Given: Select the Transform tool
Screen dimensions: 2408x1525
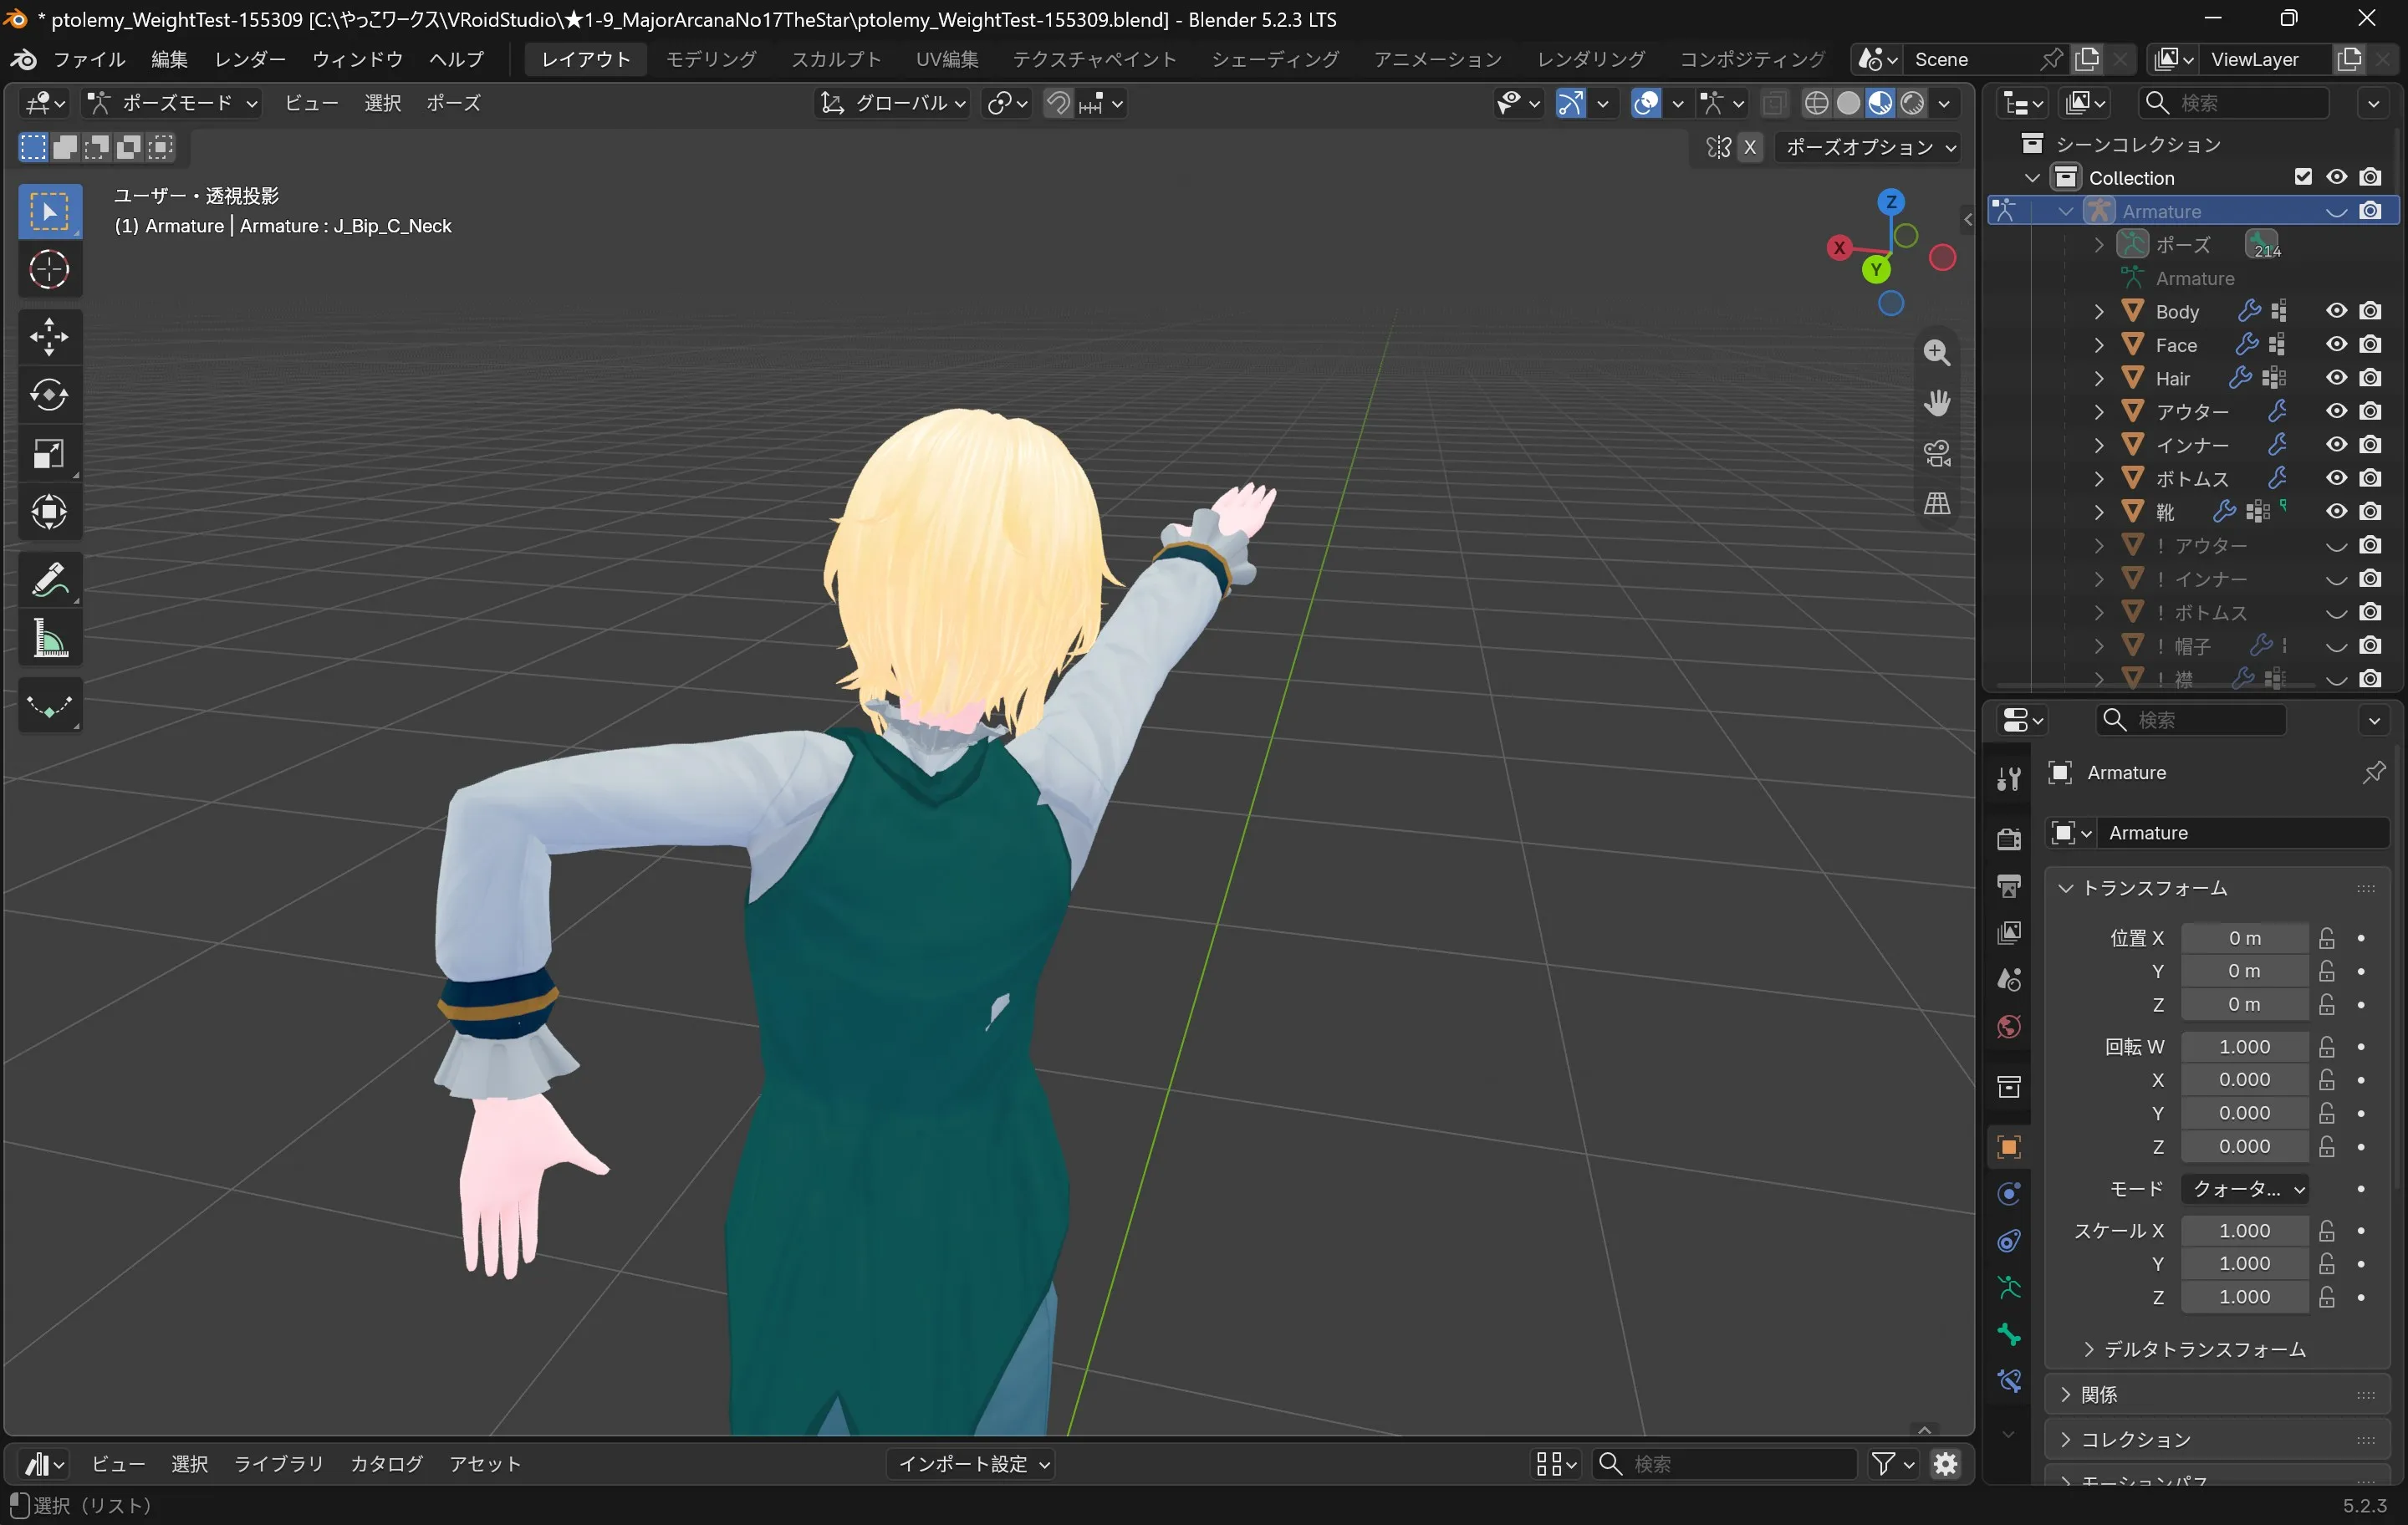Looking at the screenshot, I should [x=49, y=512].
